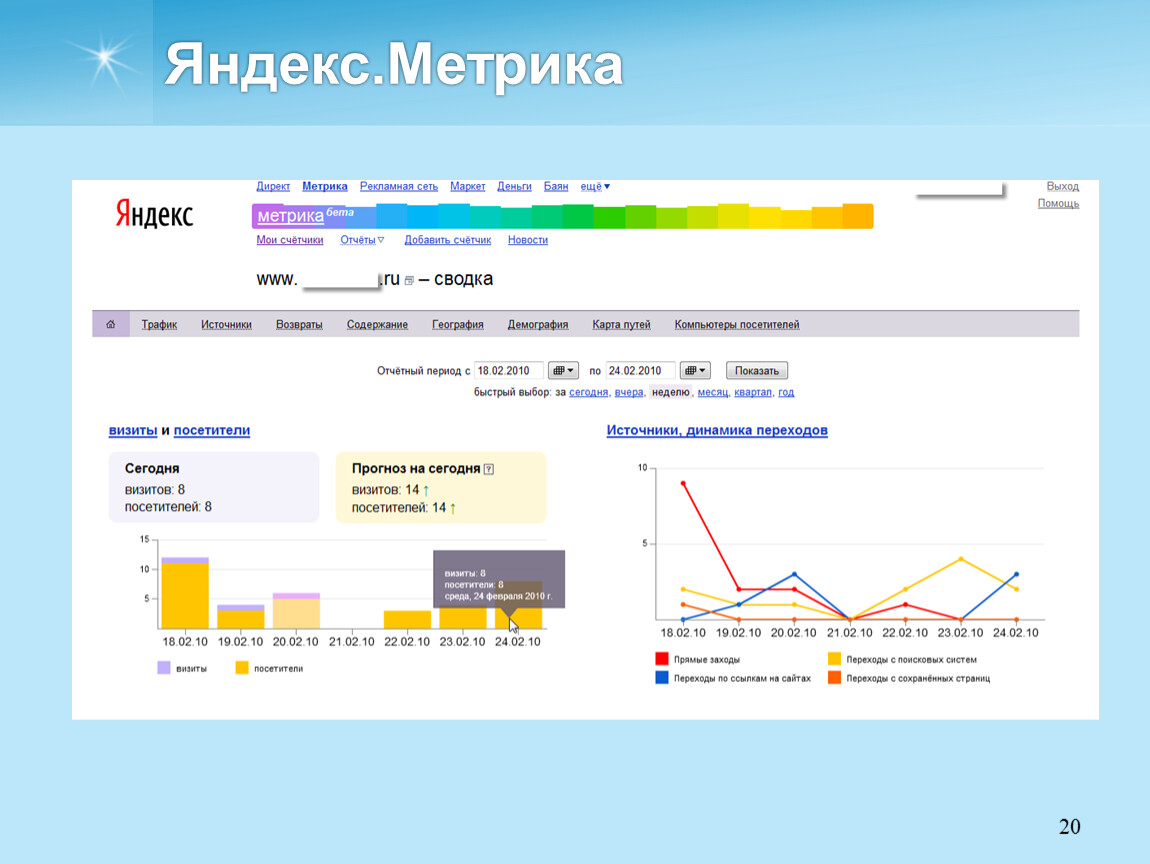Viewport: 1150px width, 864px height.
Task: Open Мои счётчики
Action: 290,240
